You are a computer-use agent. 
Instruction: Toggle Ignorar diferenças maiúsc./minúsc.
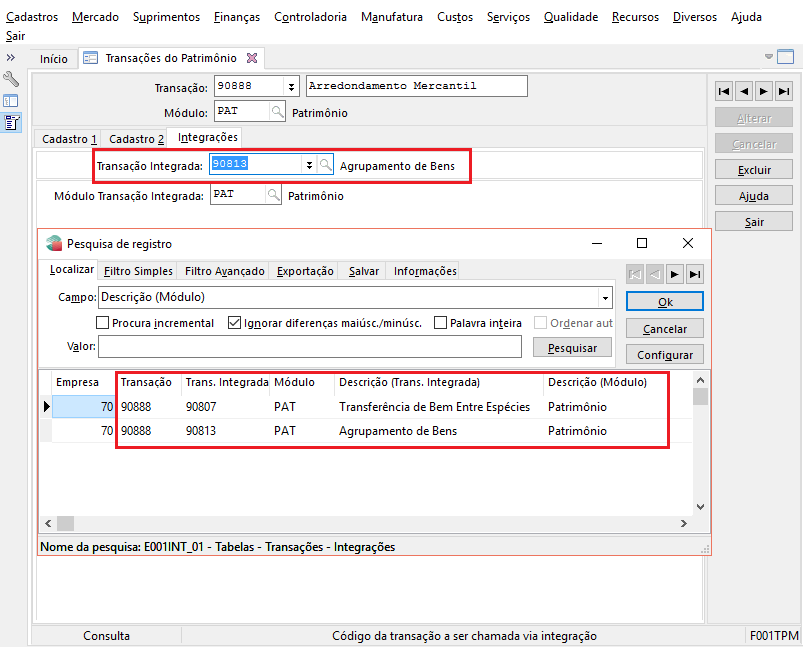(234, 323)
